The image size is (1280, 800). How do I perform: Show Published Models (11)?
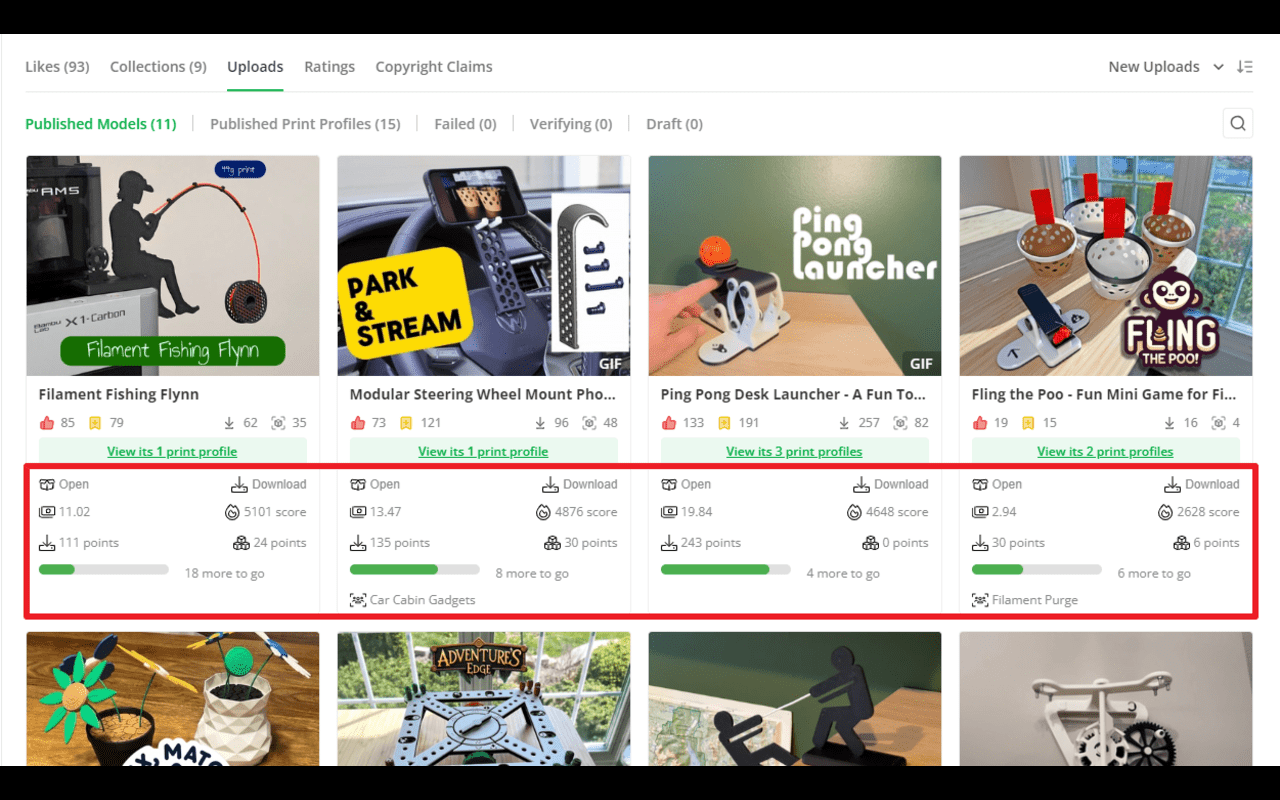(x=101, y=124)
